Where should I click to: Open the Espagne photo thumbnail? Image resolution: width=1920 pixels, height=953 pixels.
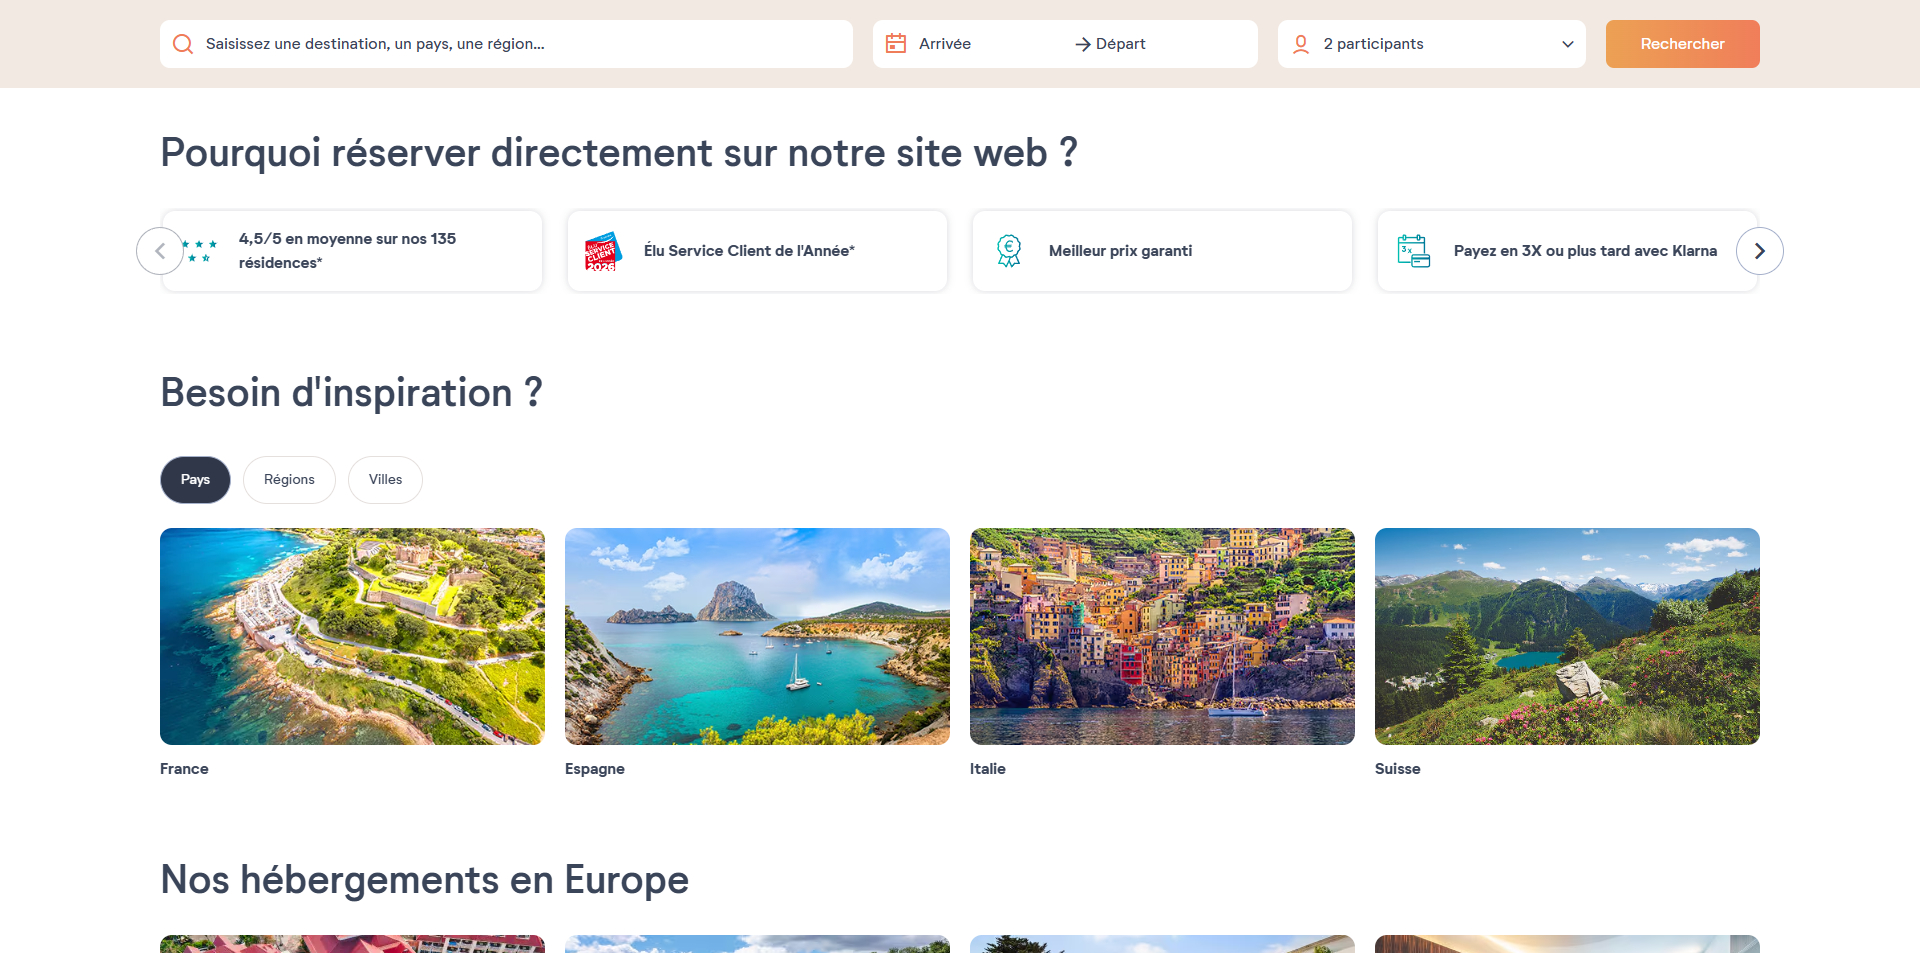click(757, 636)
